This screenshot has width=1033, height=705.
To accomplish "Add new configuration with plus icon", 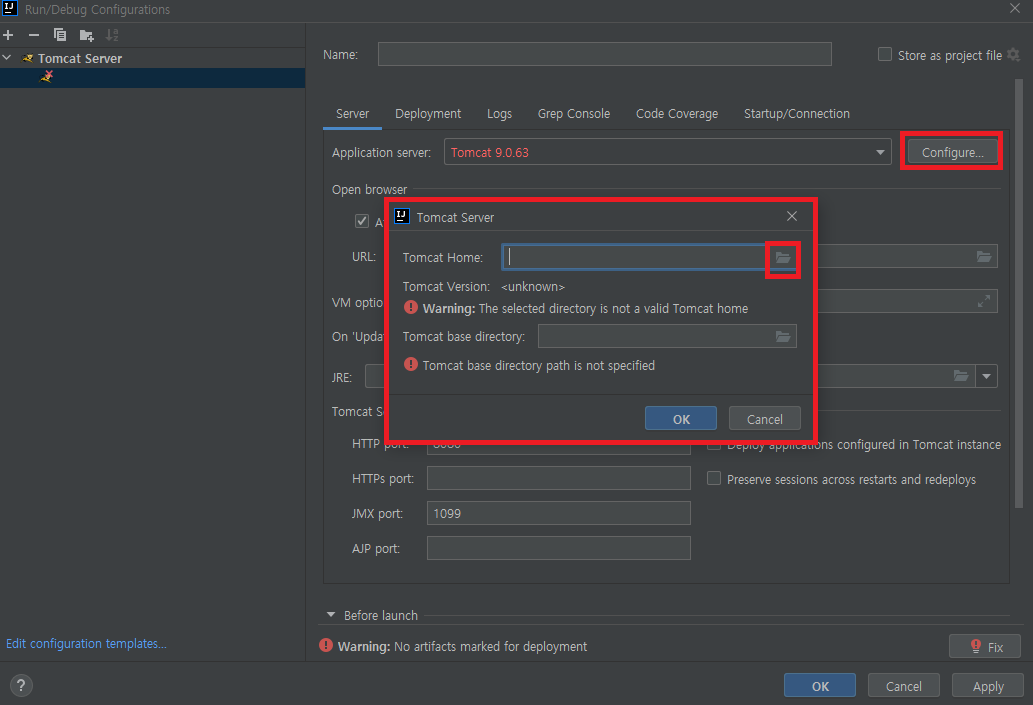I will pyautogui.click(x=8, y=35).
